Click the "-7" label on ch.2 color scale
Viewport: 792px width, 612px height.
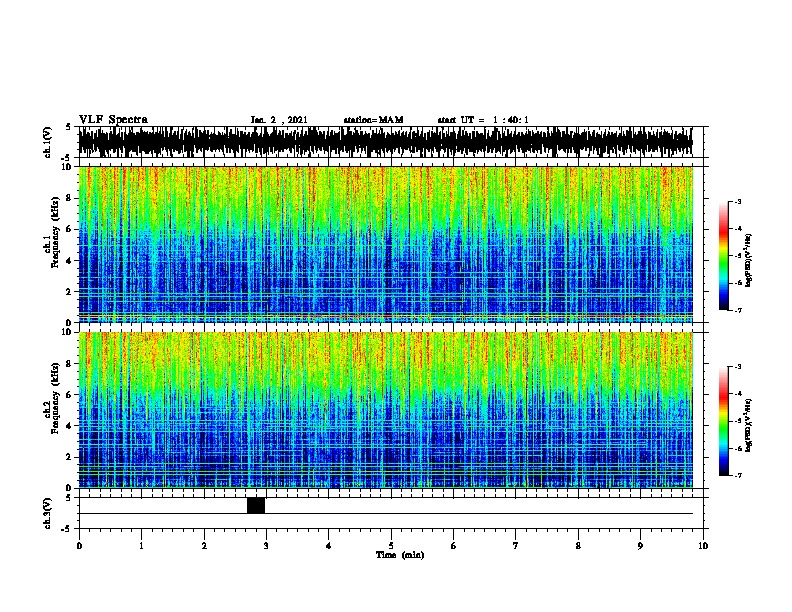click(737, 475)
